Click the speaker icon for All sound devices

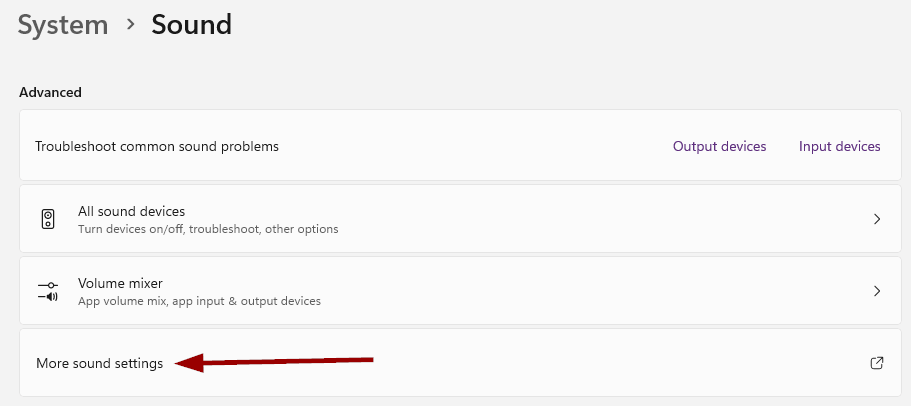click(x=48, y=219)
